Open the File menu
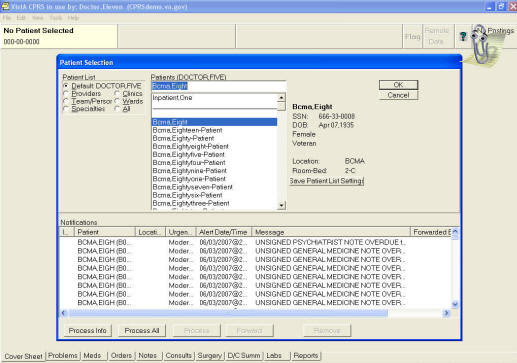The width and height of the screenshot is (517, 363). pyautogui.click(x=7, y=18)
